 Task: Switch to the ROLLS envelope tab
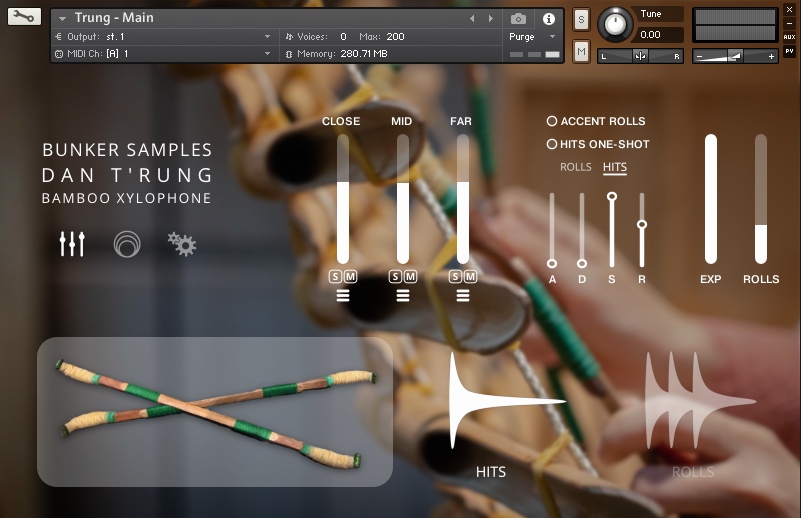point(576,167)
